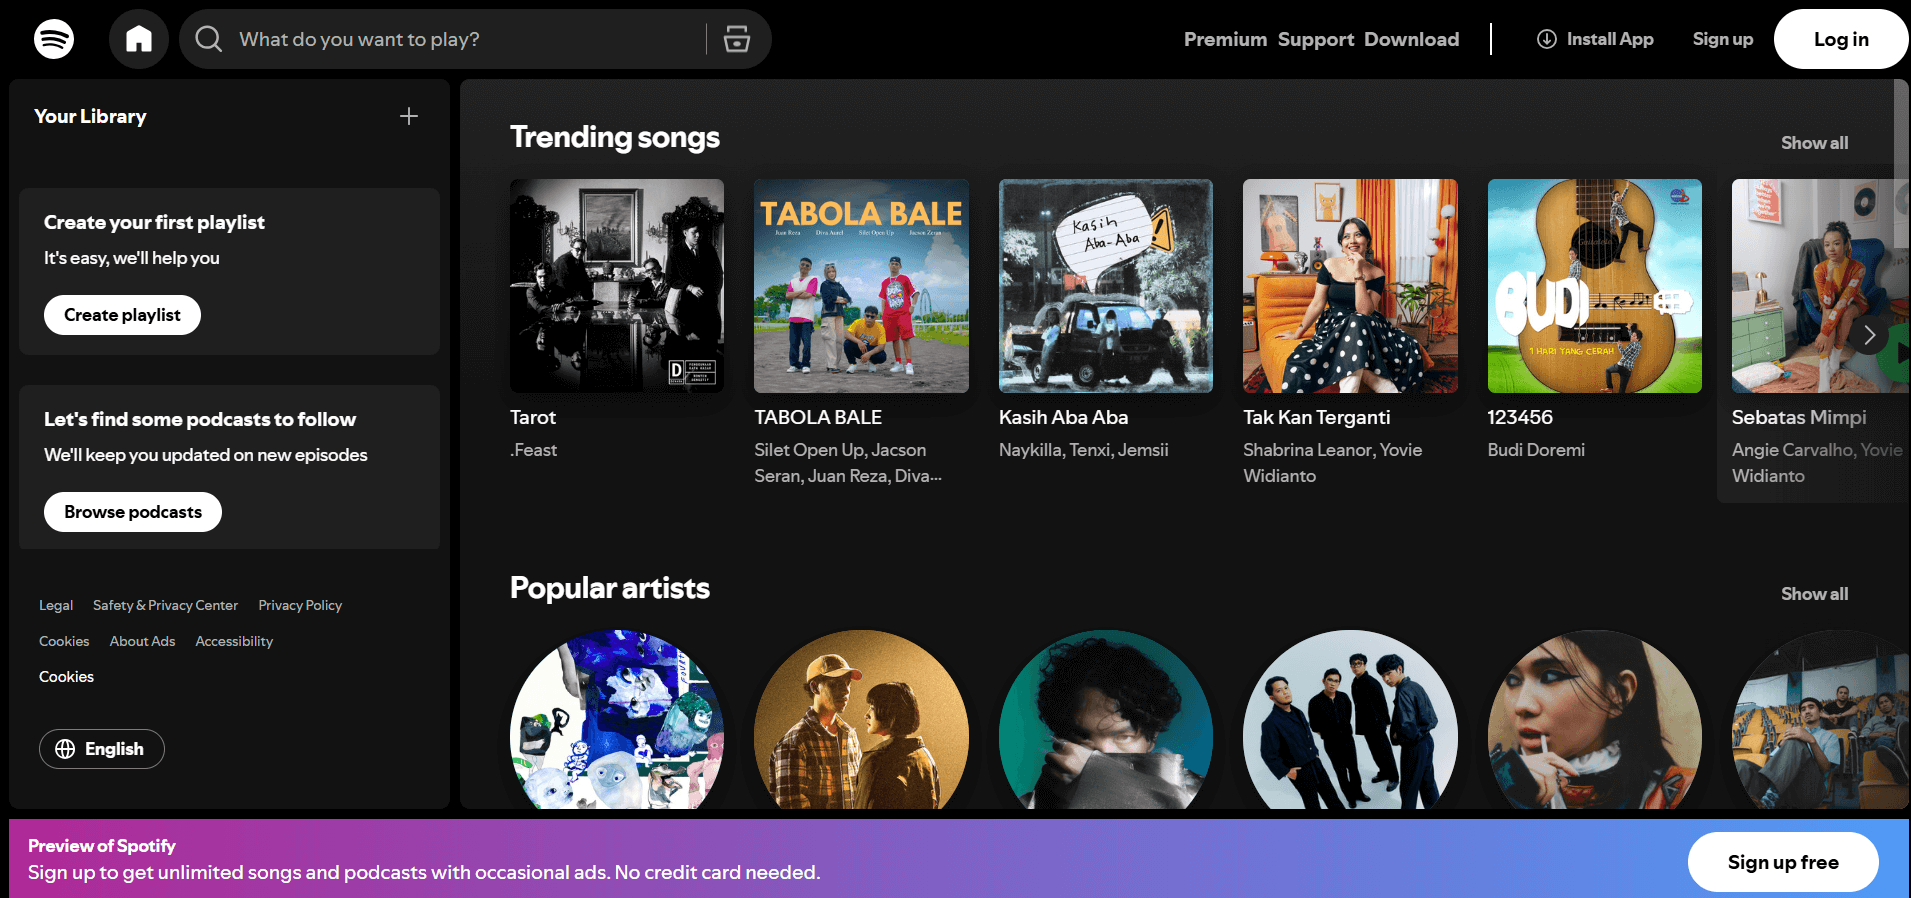Click the next arrow in Trending songs

click(1869, 336)
